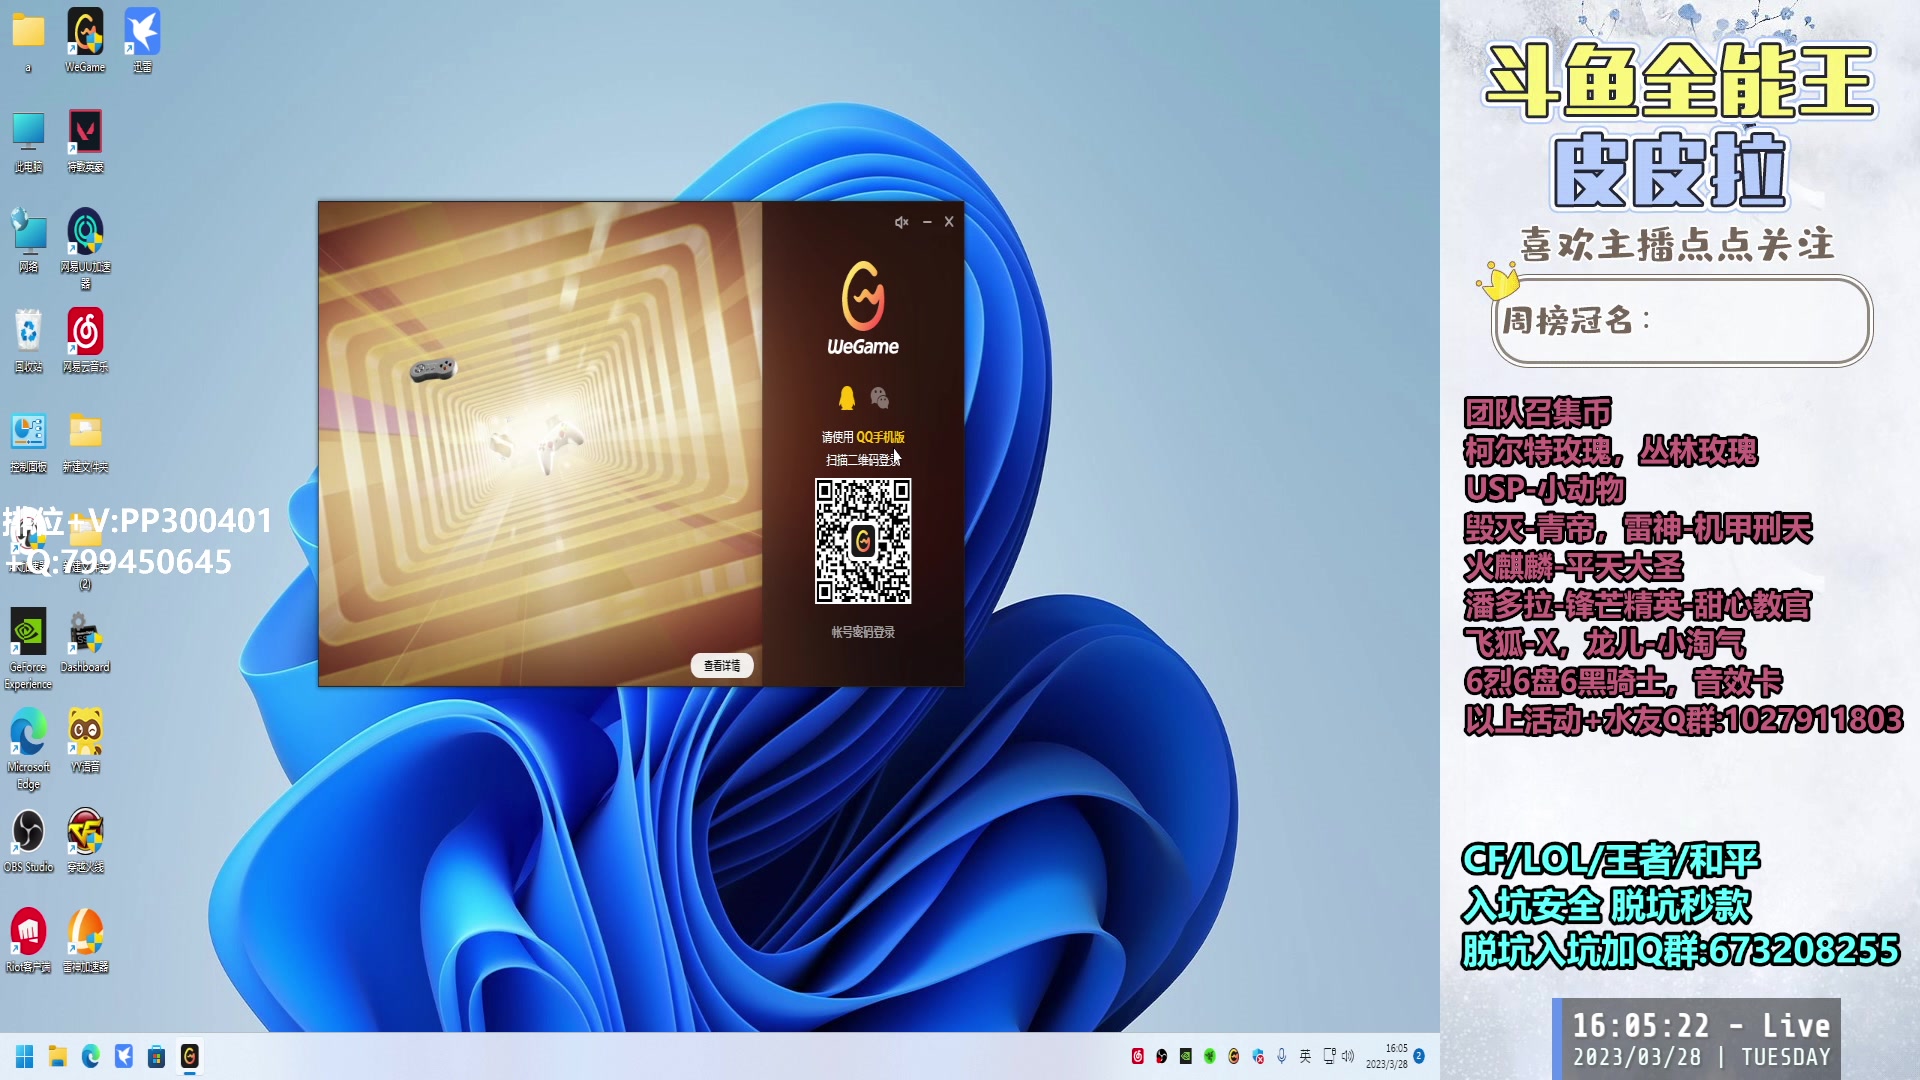
Task: Open volume control in system tray
Action: [x=1348, y=1056]
